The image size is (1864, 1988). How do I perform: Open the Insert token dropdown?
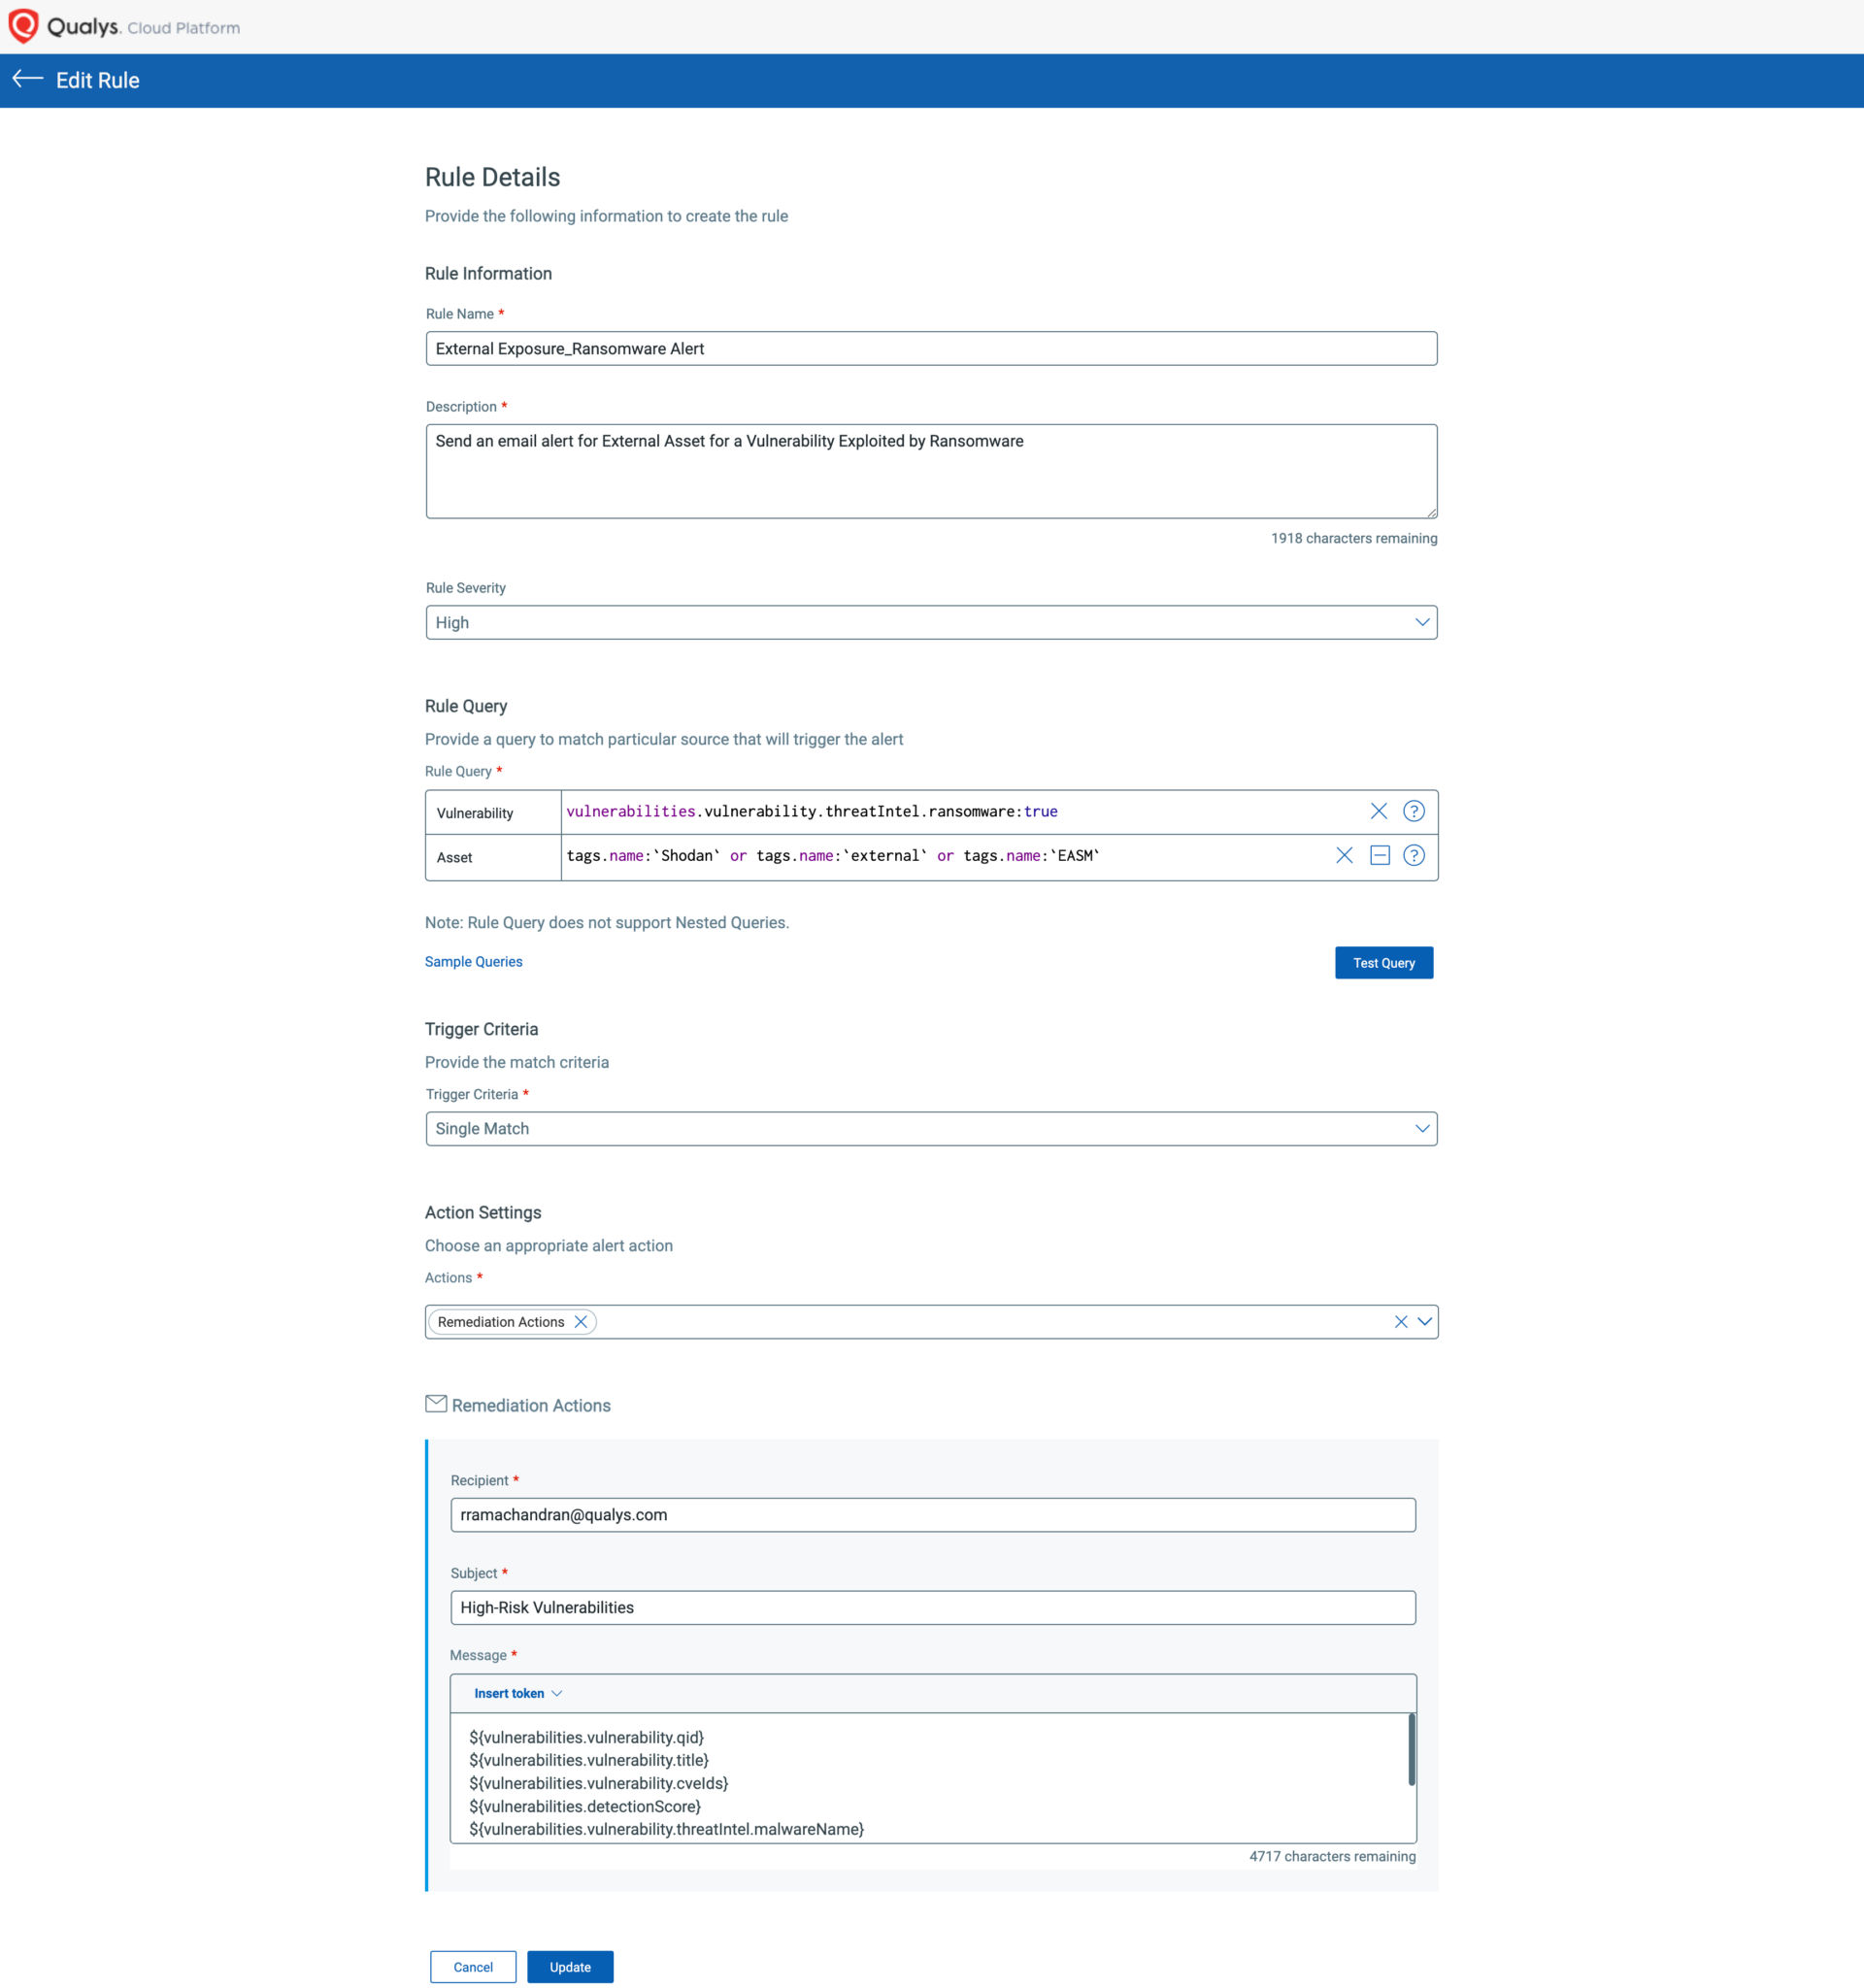[516, 1693]
